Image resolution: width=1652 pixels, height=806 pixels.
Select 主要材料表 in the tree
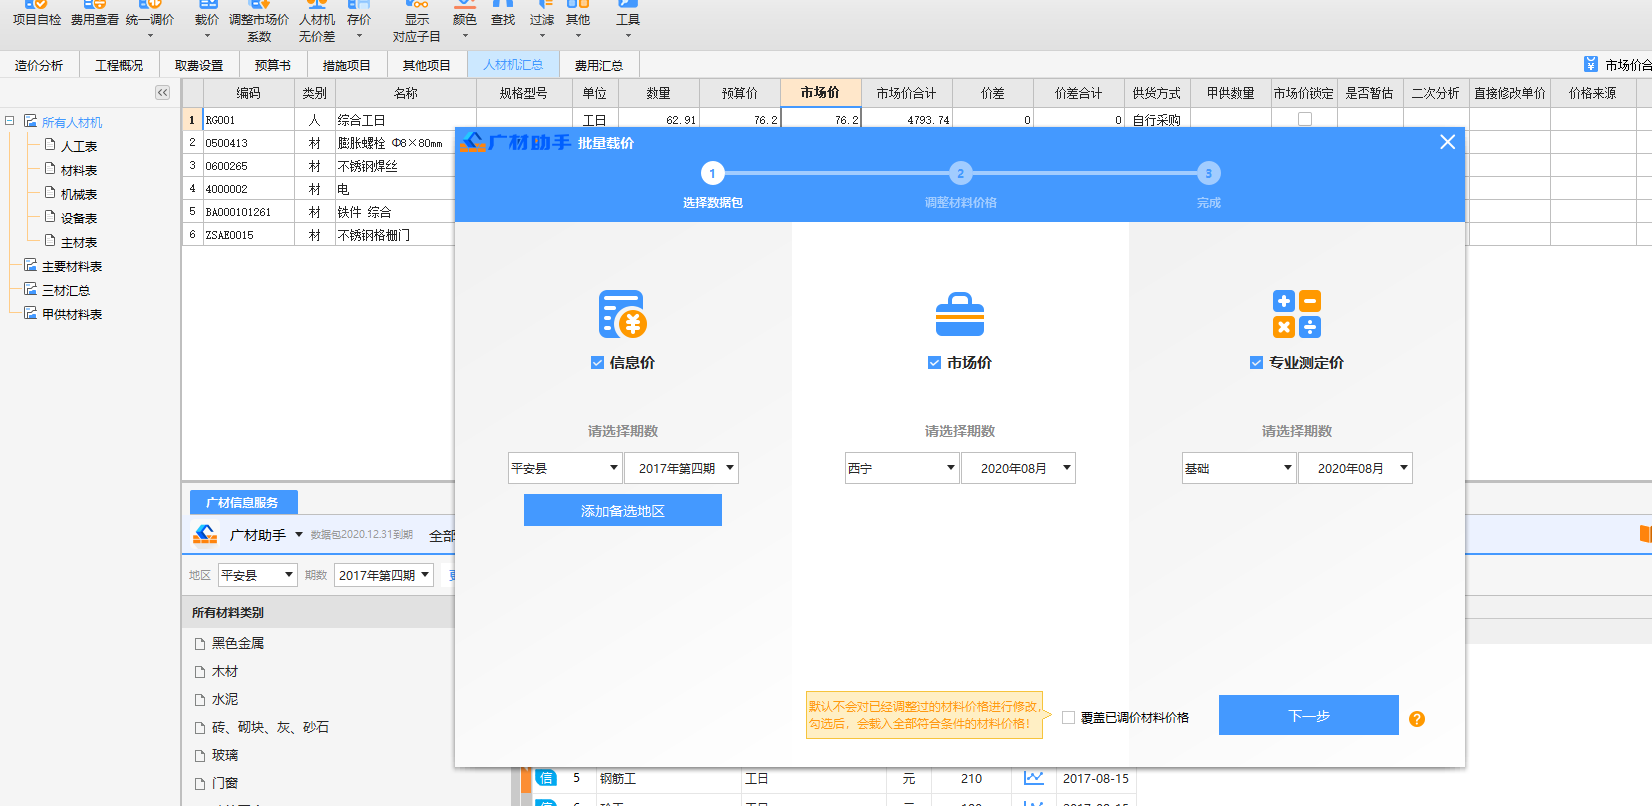[x=72, y=266]
